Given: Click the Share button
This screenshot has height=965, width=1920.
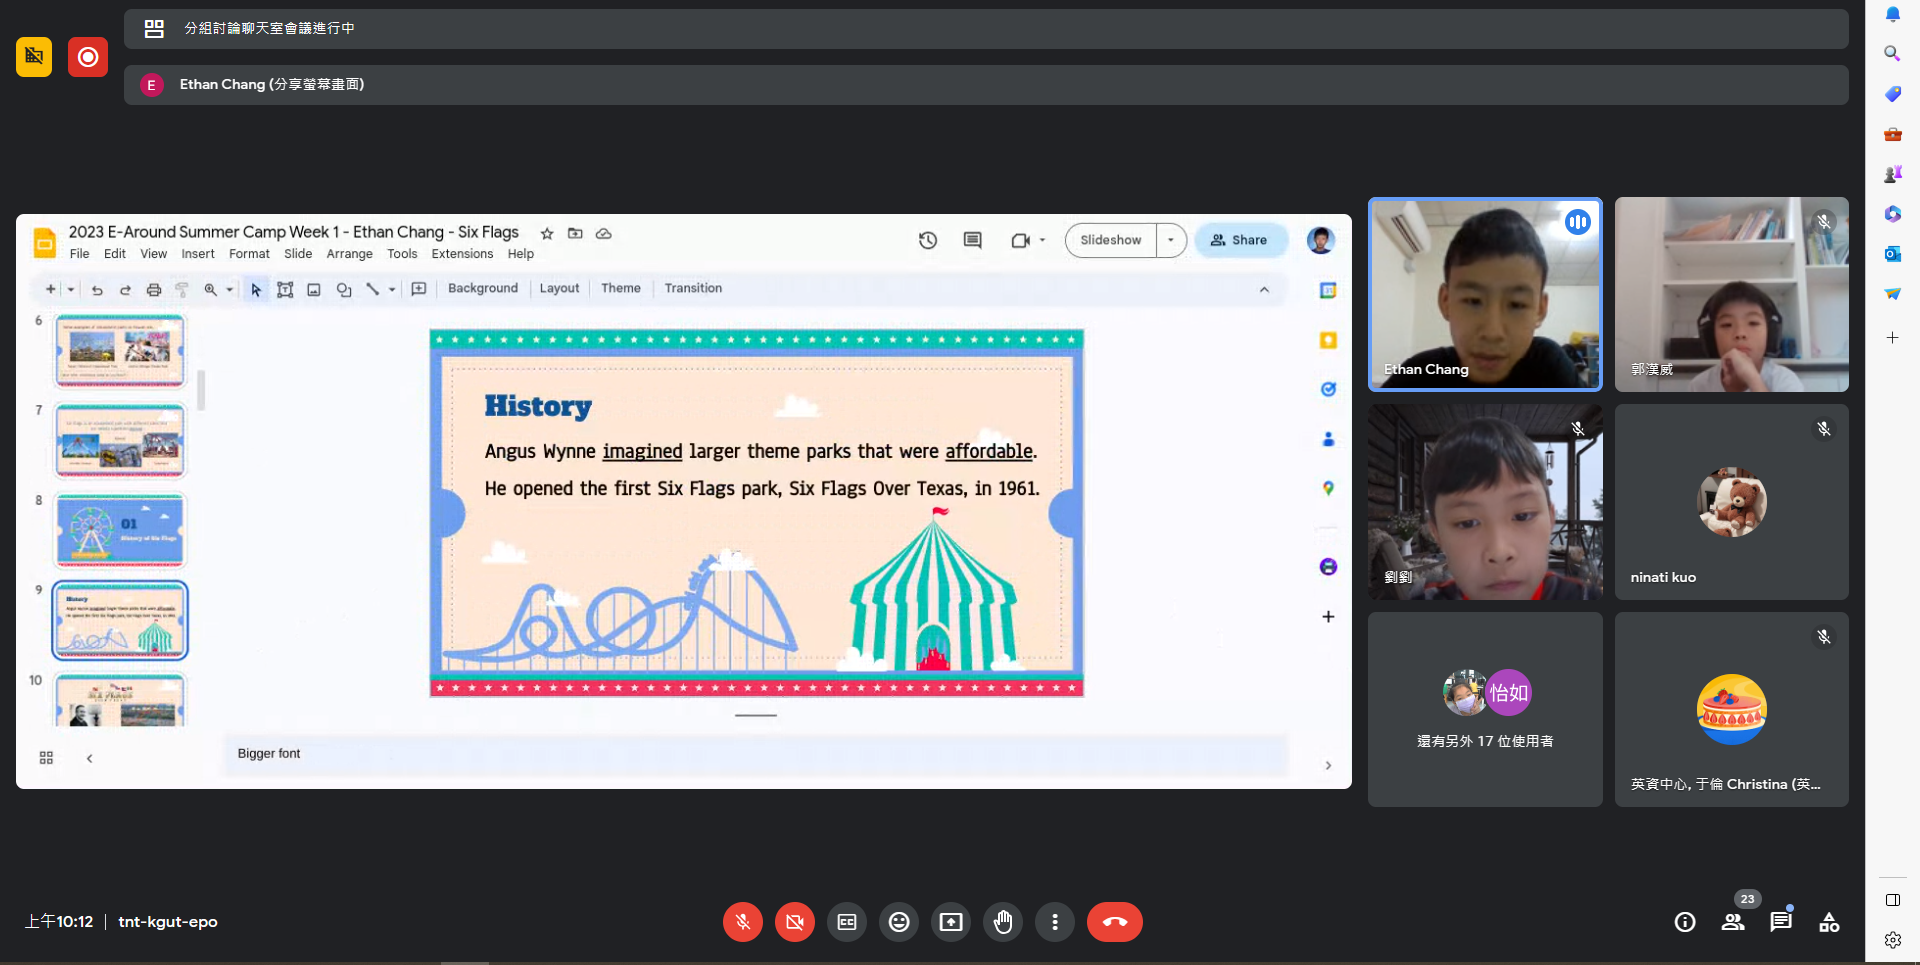Looking at the screenshot, I should pyautogui.click(x=1240, y=240).
